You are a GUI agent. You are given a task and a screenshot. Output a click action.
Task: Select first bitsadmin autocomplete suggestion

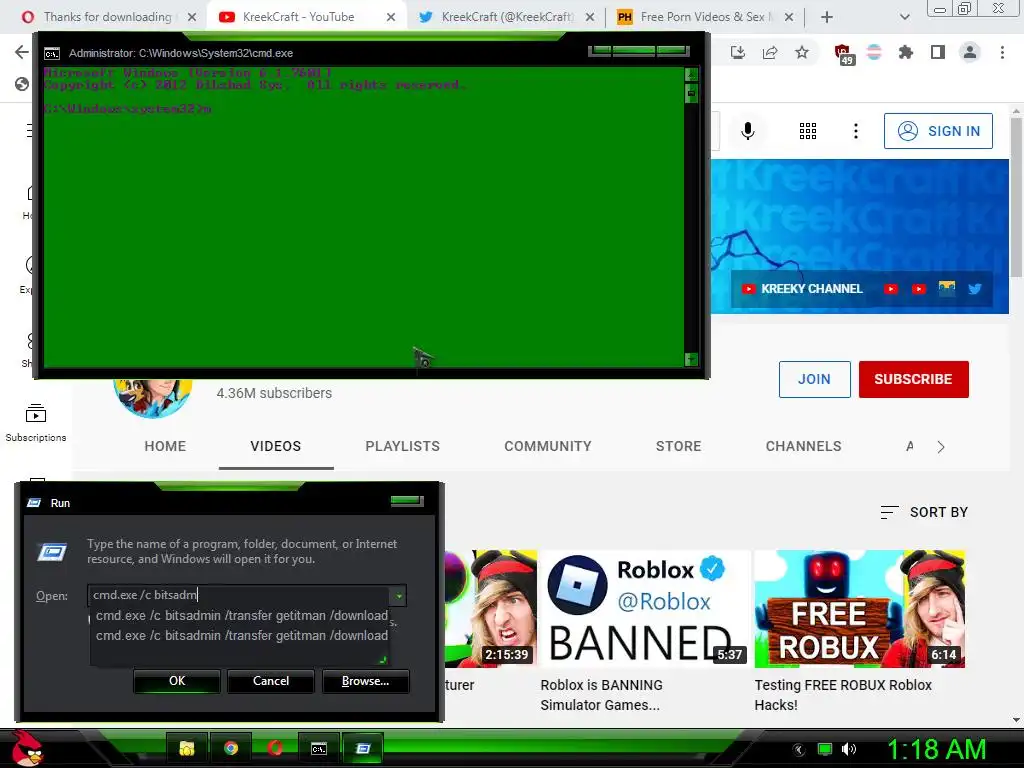click(242, 615)
